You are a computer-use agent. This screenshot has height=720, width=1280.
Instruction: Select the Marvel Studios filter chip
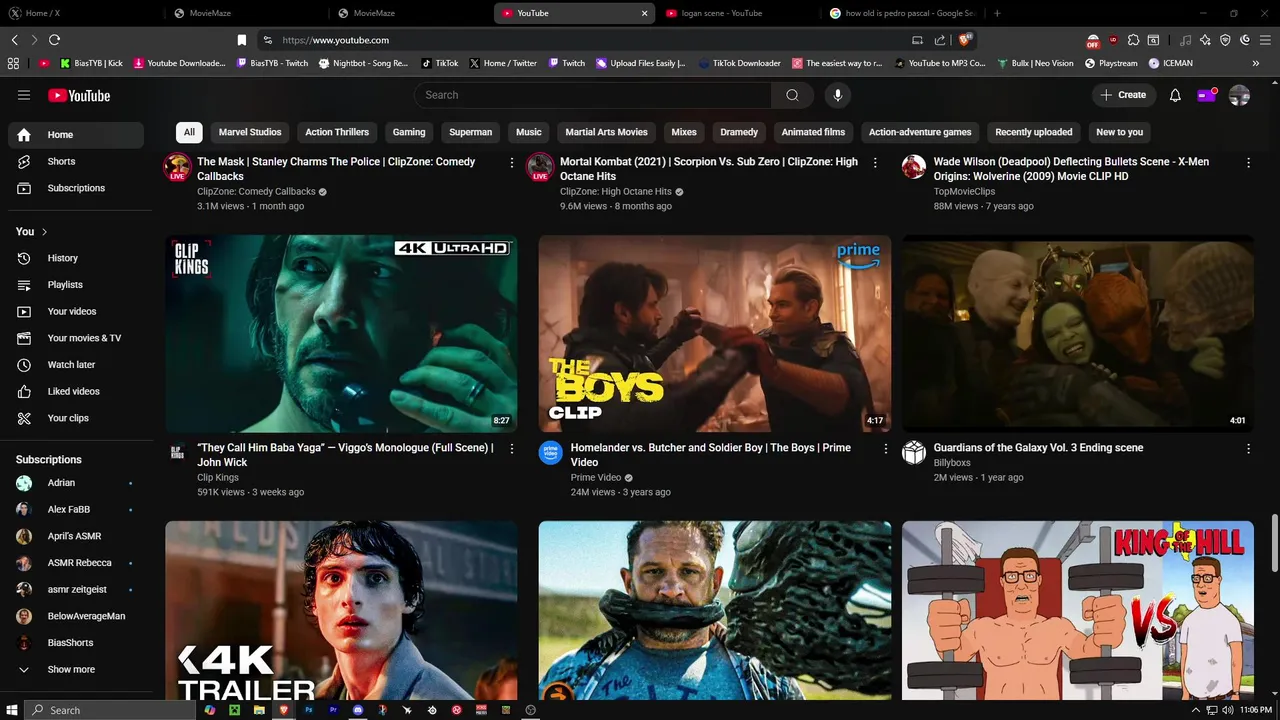point(250,132)
